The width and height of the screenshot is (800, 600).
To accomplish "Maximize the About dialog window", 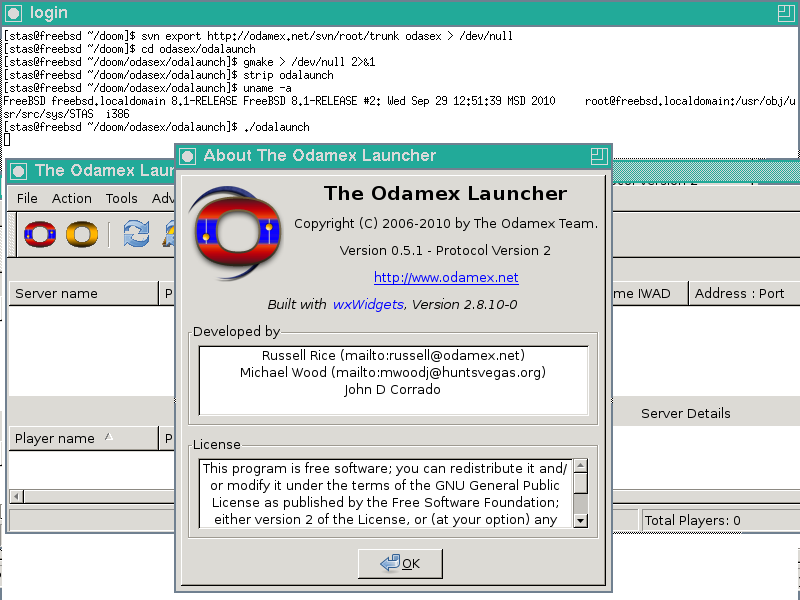I will (598, 156).
